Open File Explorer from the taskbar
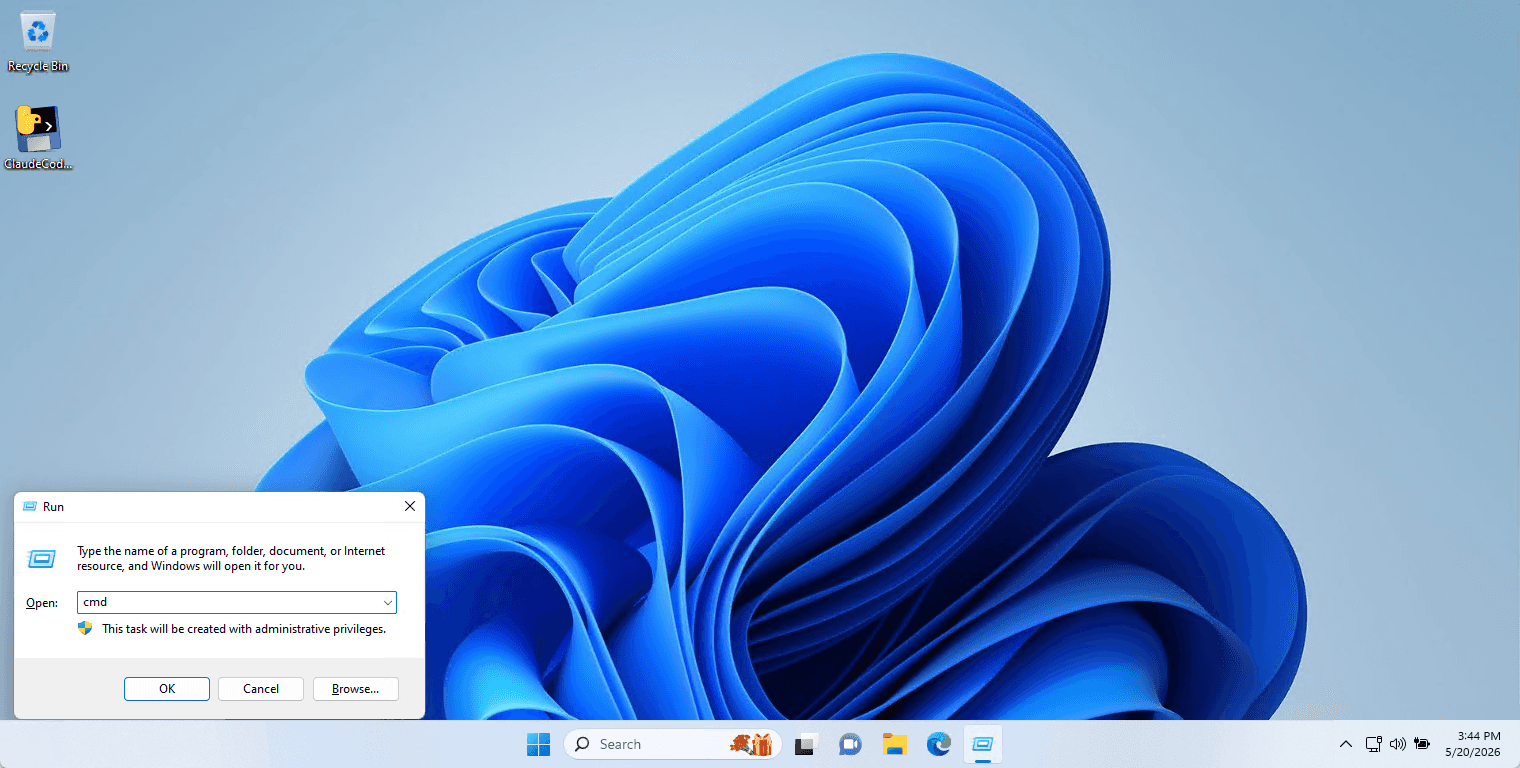 pyautogui.click(x=894, y=744)
